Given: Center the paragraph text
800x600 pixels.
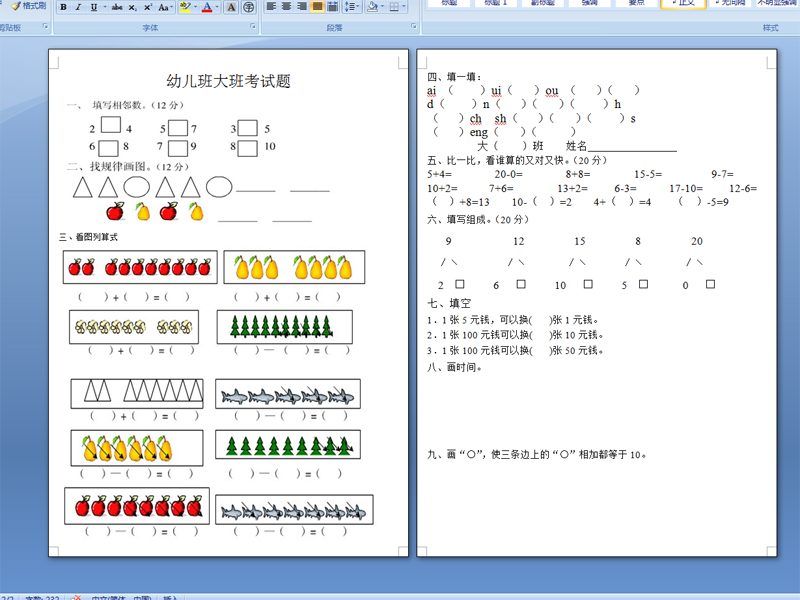Looking at the screenshot, I should pos(286,6).
